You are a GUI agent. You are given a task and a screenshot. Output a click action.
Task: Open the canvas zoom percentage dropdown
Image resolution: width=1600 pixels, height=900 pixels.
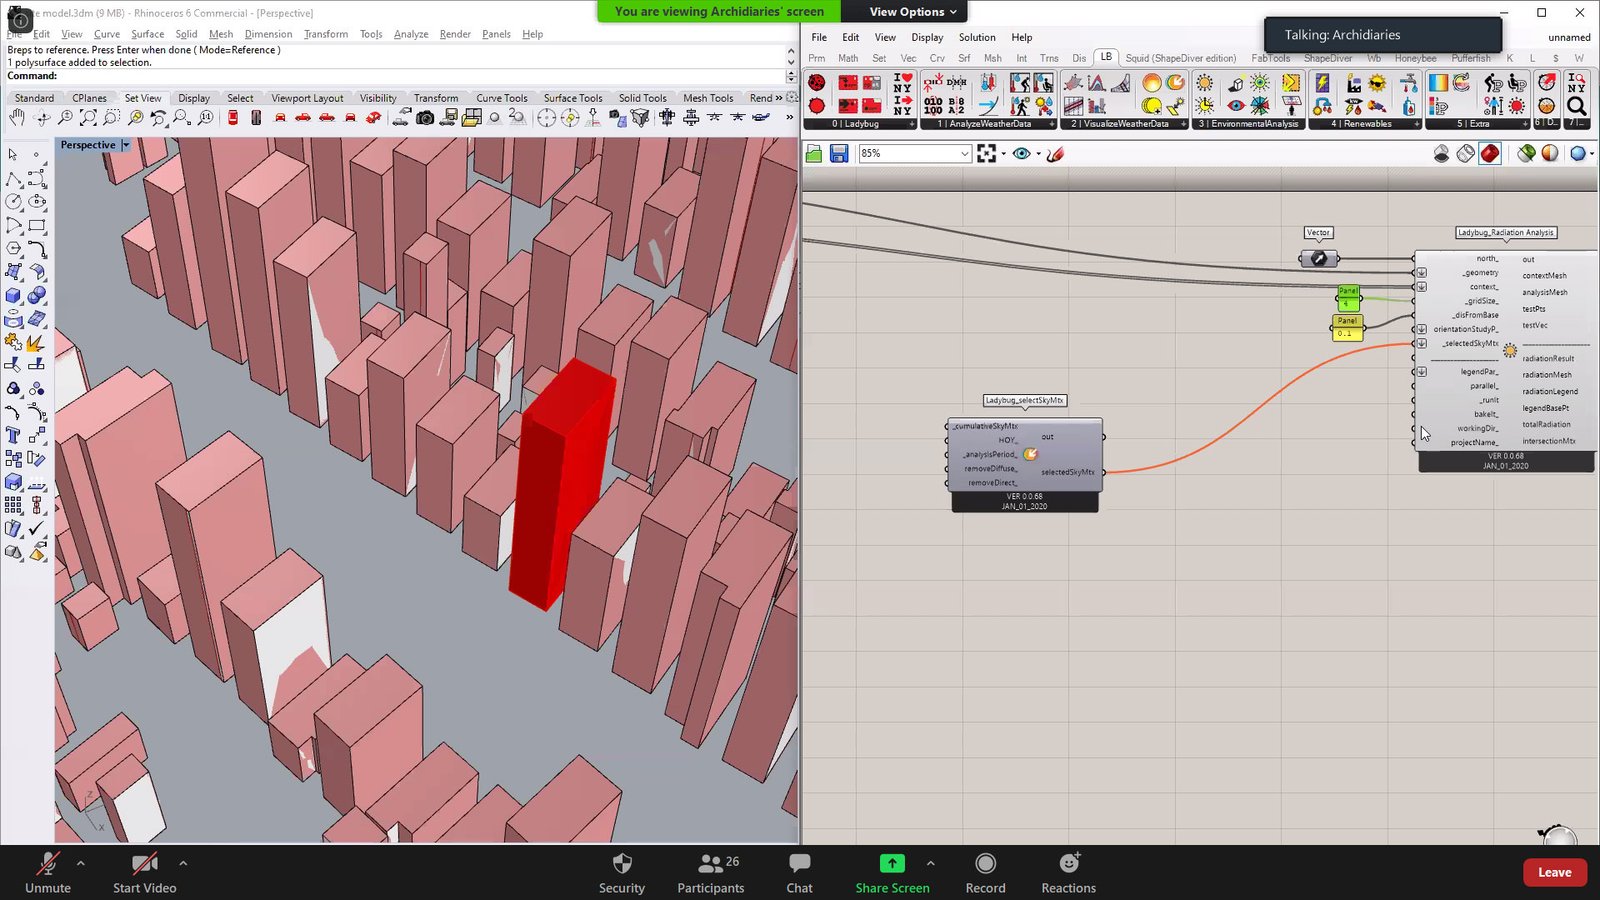[964, 154]
